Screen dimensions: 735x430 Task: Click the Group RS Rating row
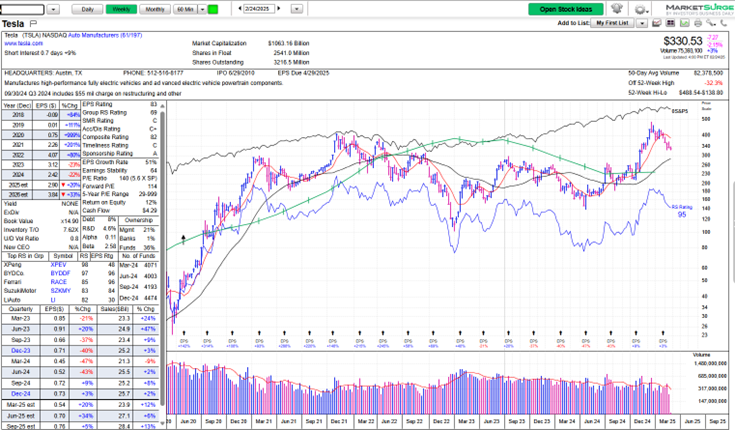(120, 113)
